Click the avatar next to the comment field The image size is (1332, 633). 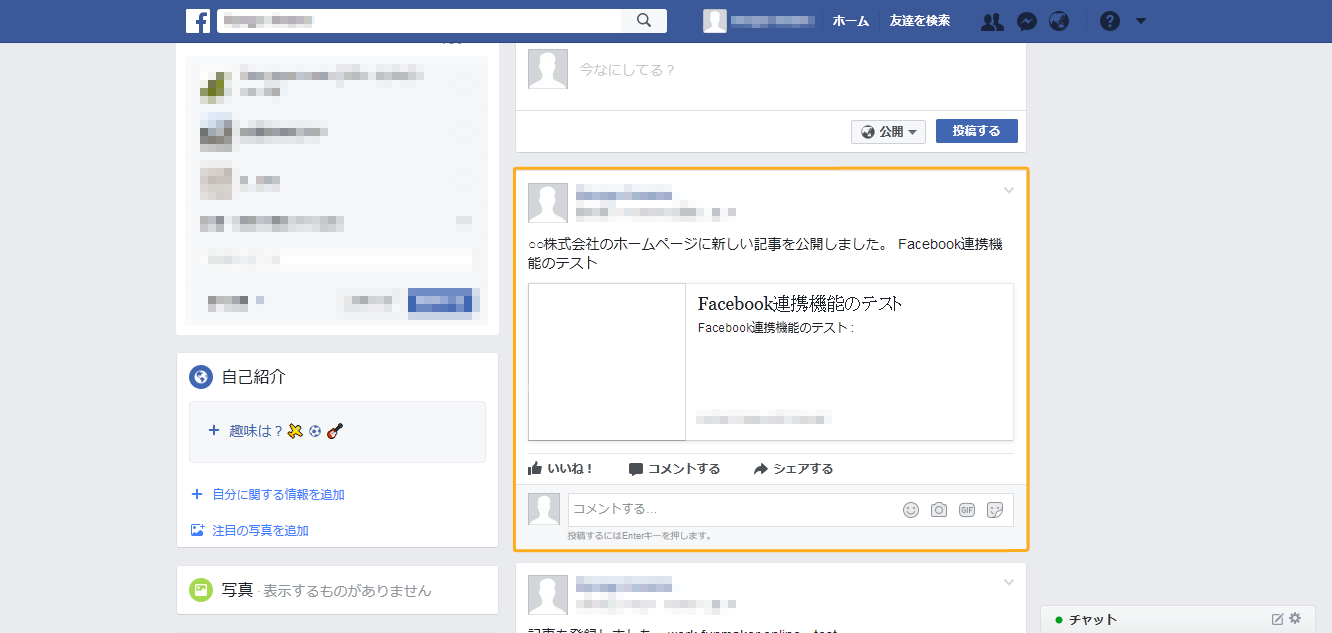(544, 509)
